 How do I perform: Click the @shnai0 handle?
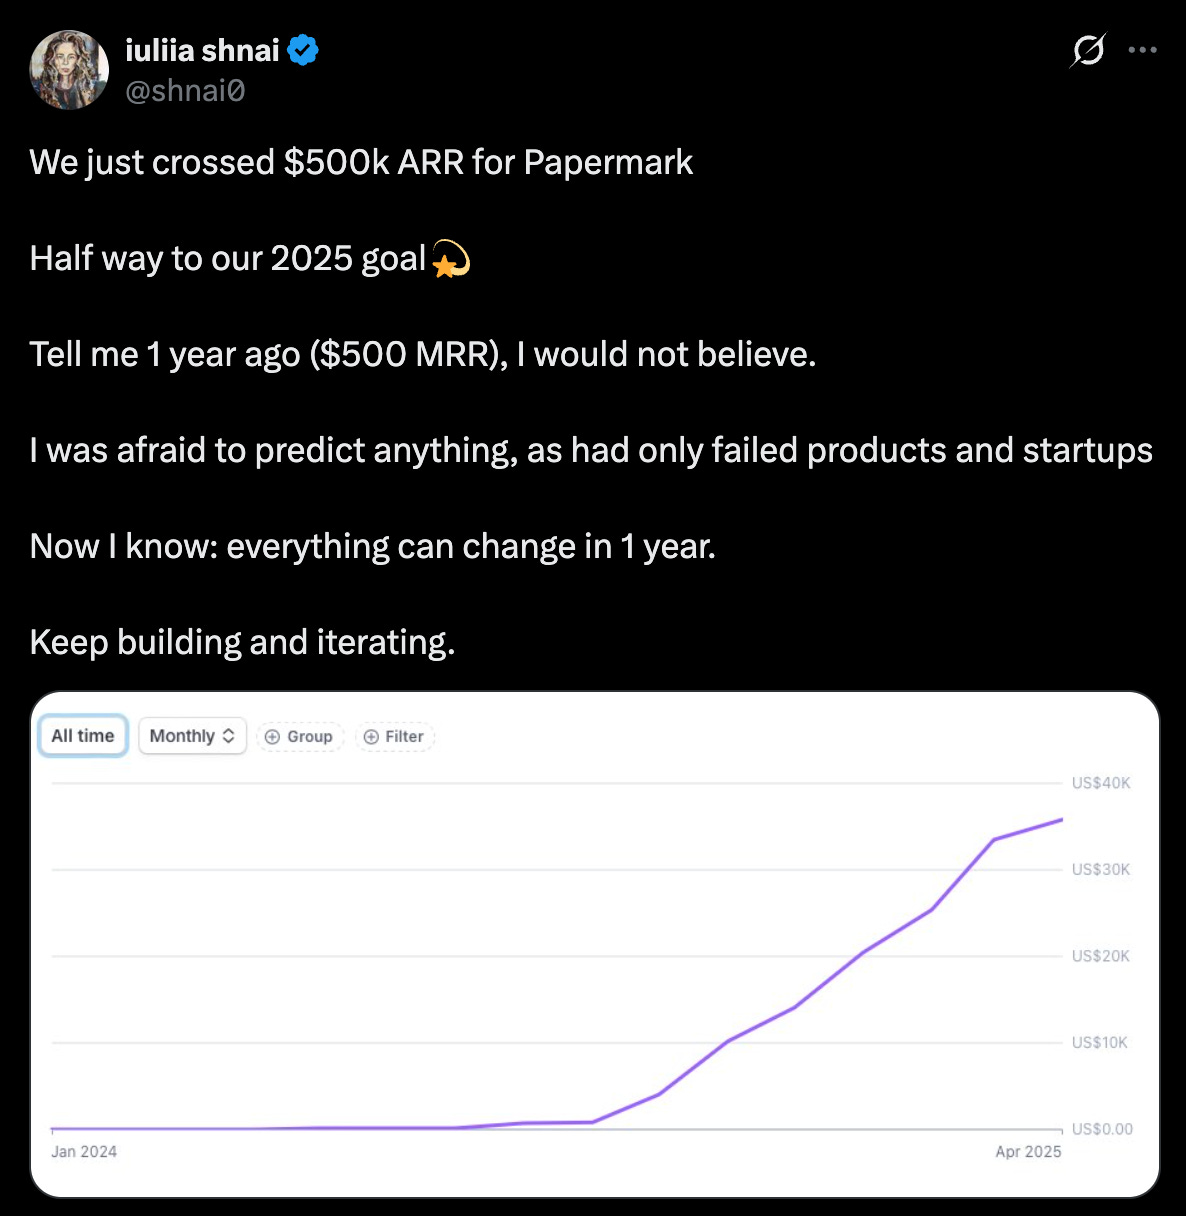pyautogui.click(x=185, y=91)
